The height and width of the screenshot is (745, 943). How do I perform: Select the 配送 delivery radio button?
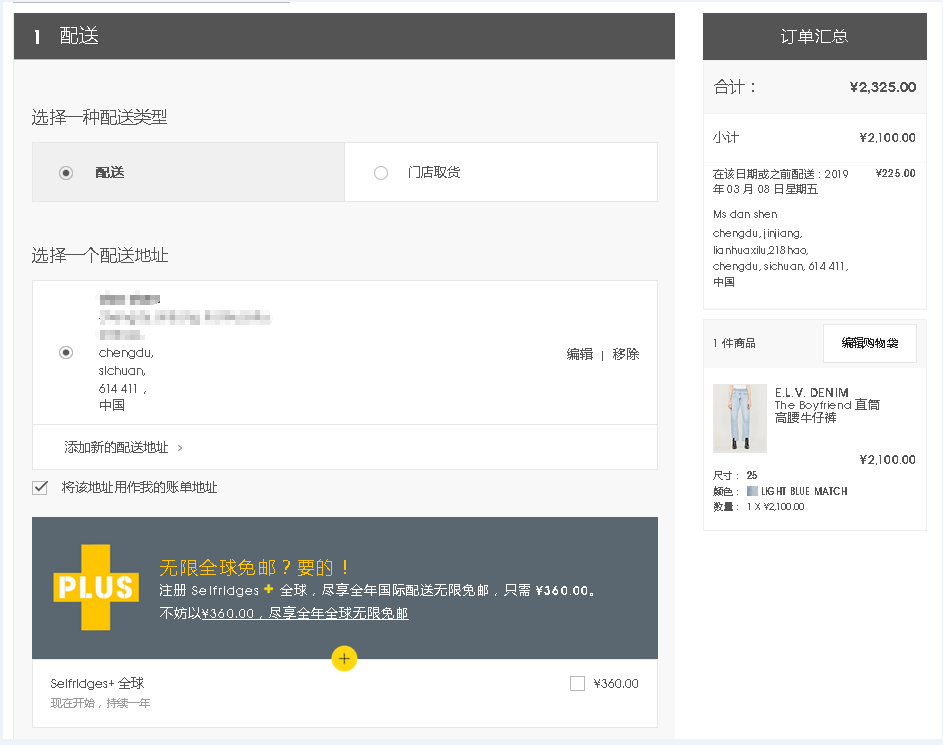(66, 173)
